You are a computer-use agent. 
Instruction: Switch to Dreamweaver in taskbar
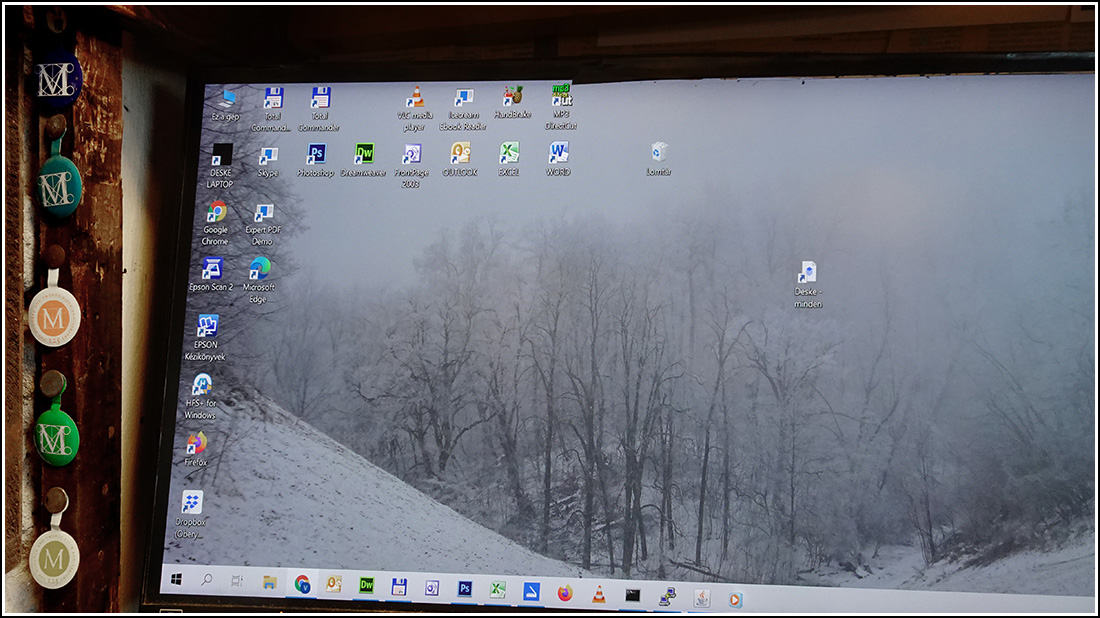(366, 585)
